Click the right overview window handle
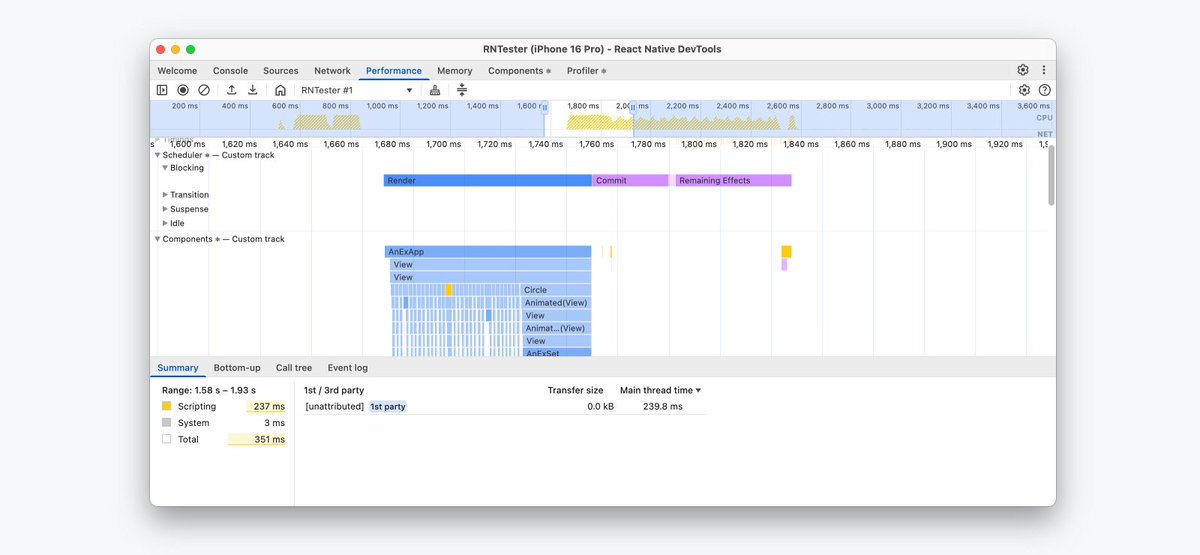Viewport: 1200px width, 555px height. [632, 106]
